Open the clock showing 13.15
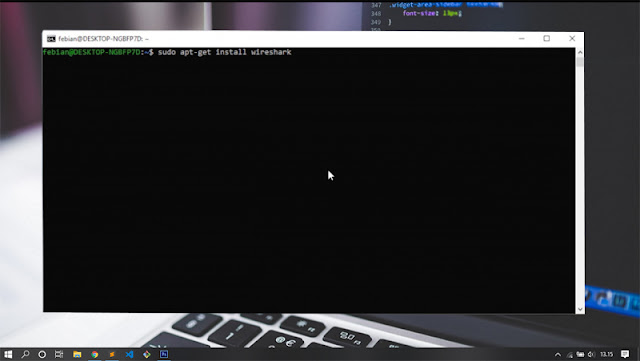 [x=607, y=354]
